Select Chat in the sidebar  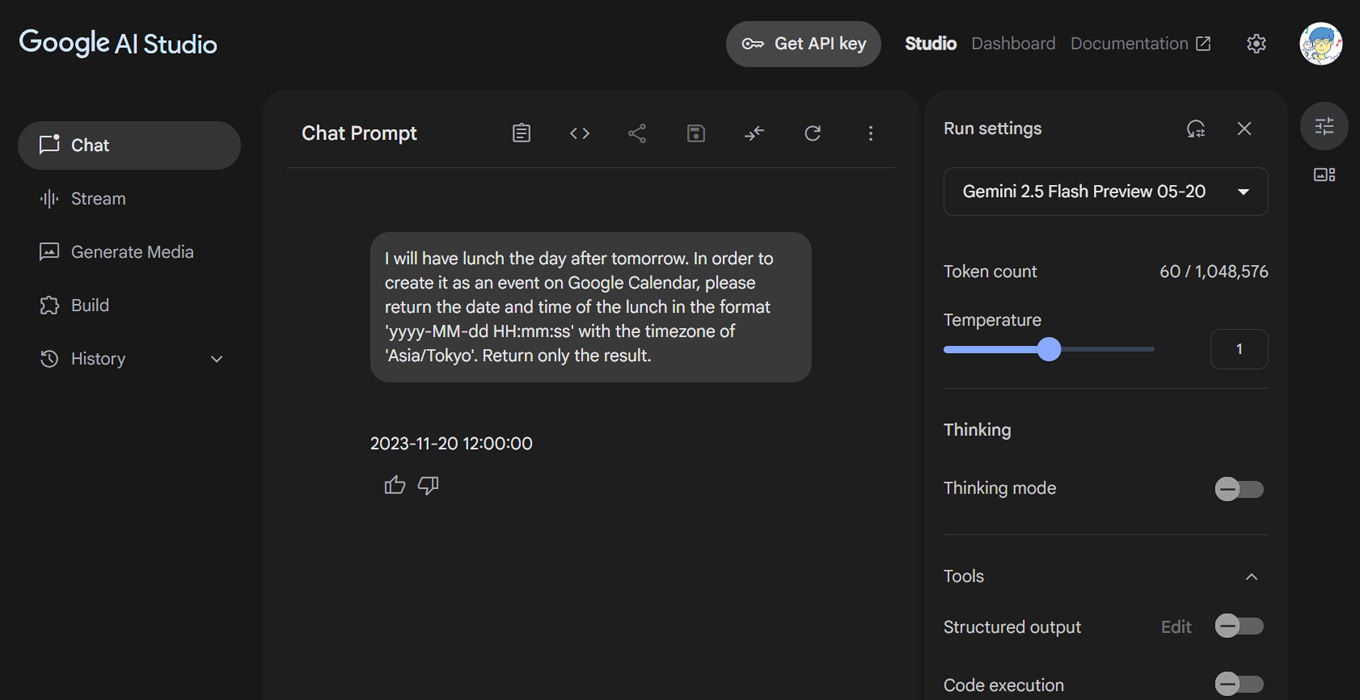(129, 145)
